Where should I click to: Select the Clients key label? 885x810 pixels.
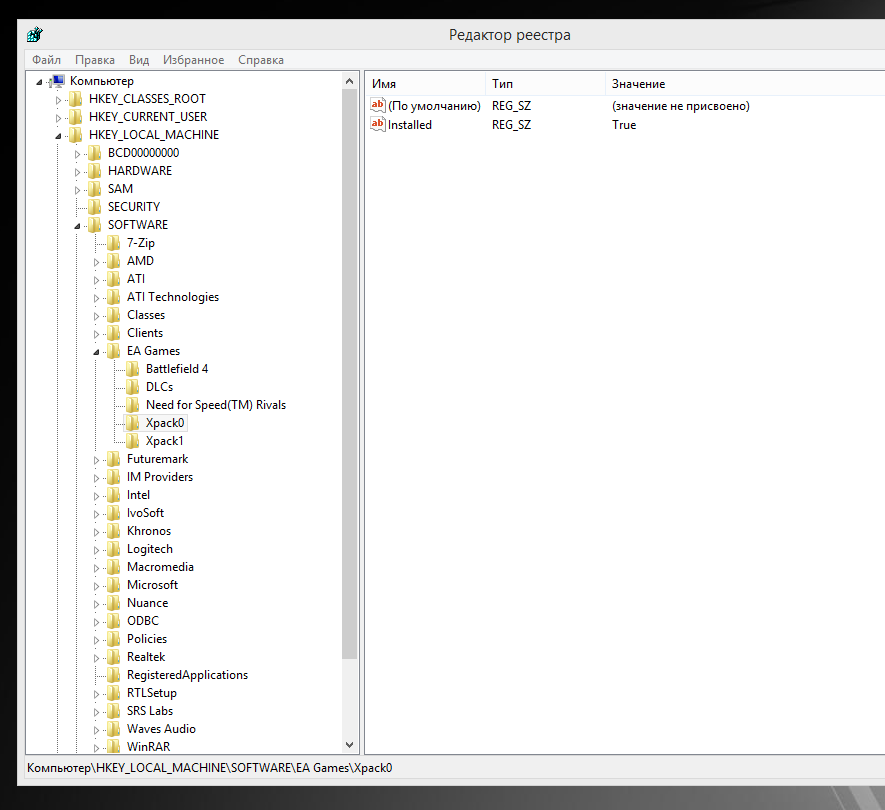pyautogui.click(x=145, y=333)
